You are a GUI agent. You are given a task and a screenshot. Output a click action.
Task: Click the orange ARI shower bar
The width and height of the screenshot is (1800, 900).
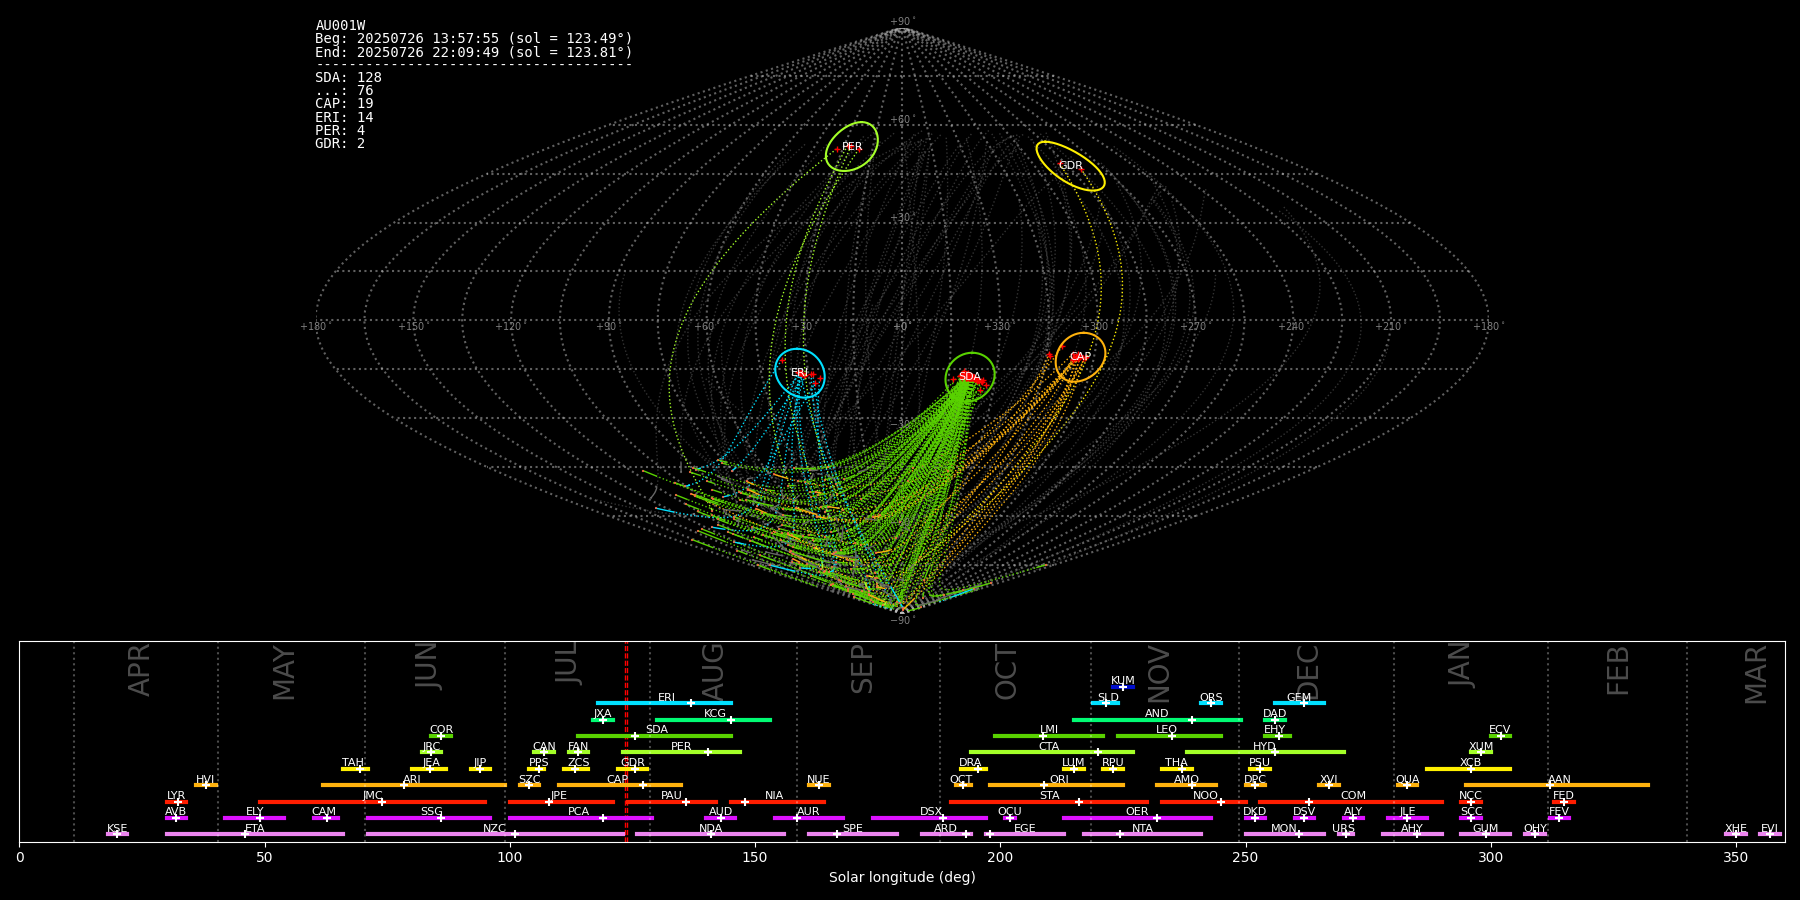pyautogui.click(x=414, y=785)
